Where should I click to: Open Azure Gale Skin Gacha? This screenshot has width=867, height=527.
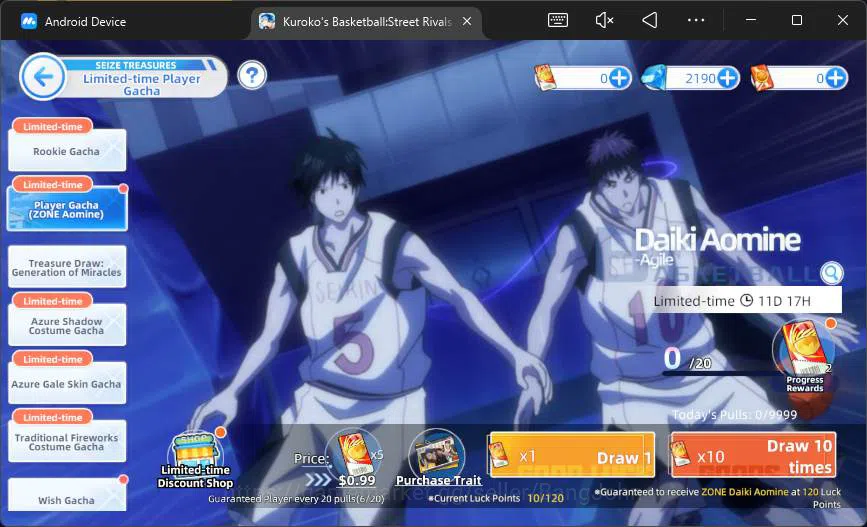click(x=67, y=383)
